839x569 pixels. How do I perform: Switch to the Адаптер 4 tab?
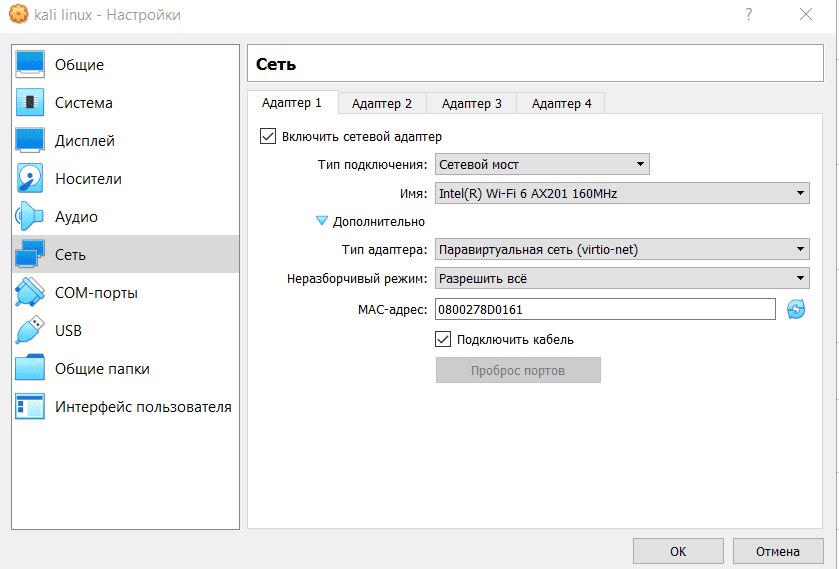(x=561, y=104)
